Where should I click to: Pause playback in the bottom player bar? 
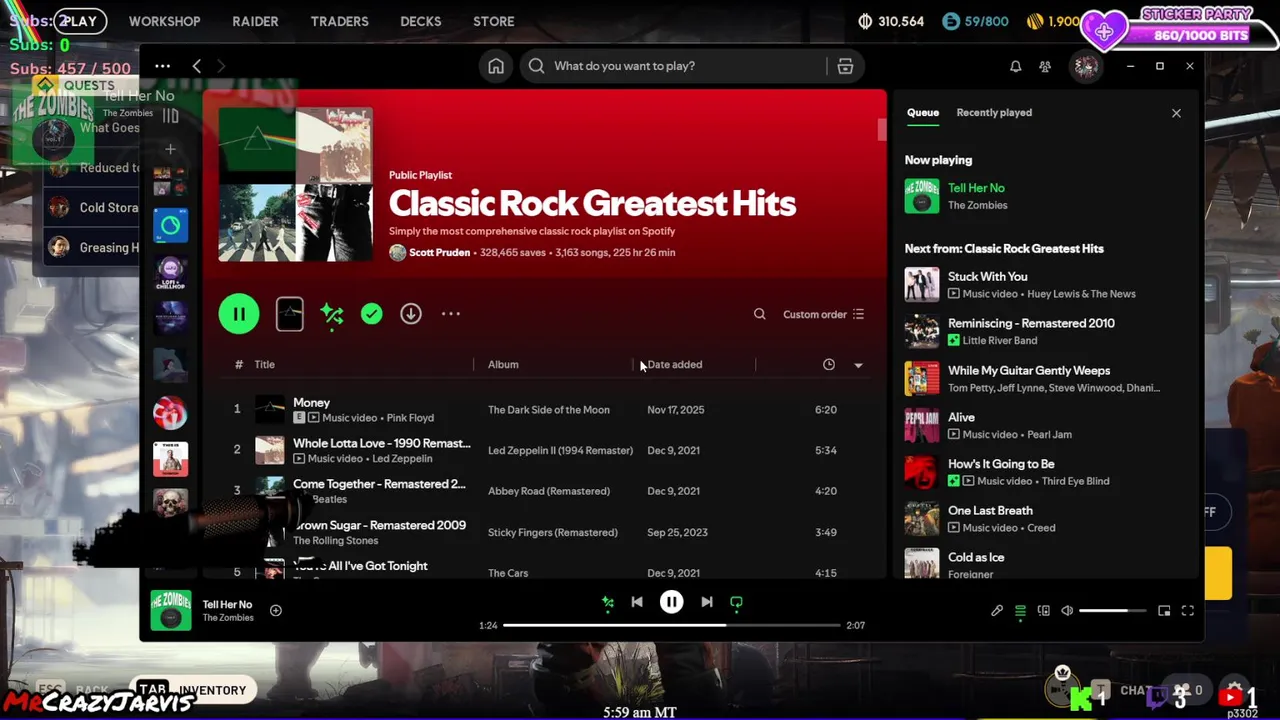pyautogui.click(x=672, y=602)
